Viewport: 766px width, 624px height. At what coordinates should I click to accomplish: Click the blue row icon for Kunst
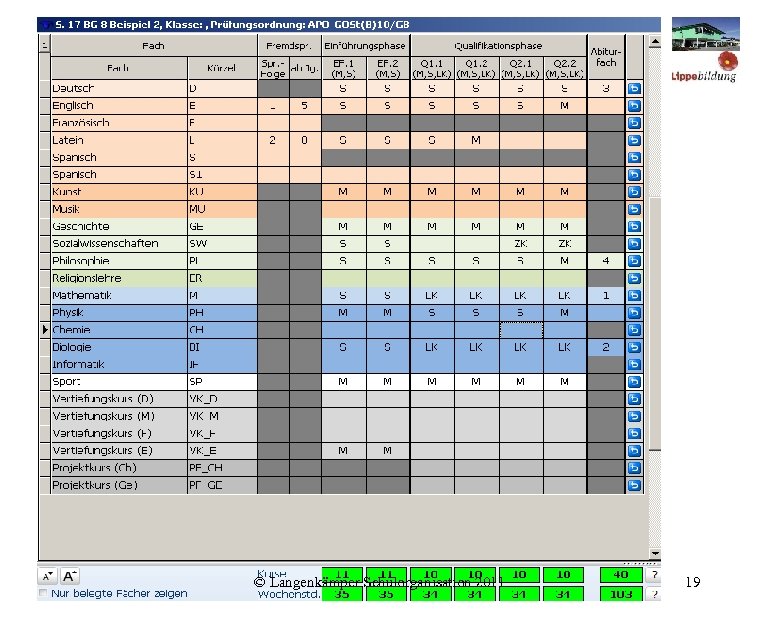pyautogui.click(x=634, y=192)
